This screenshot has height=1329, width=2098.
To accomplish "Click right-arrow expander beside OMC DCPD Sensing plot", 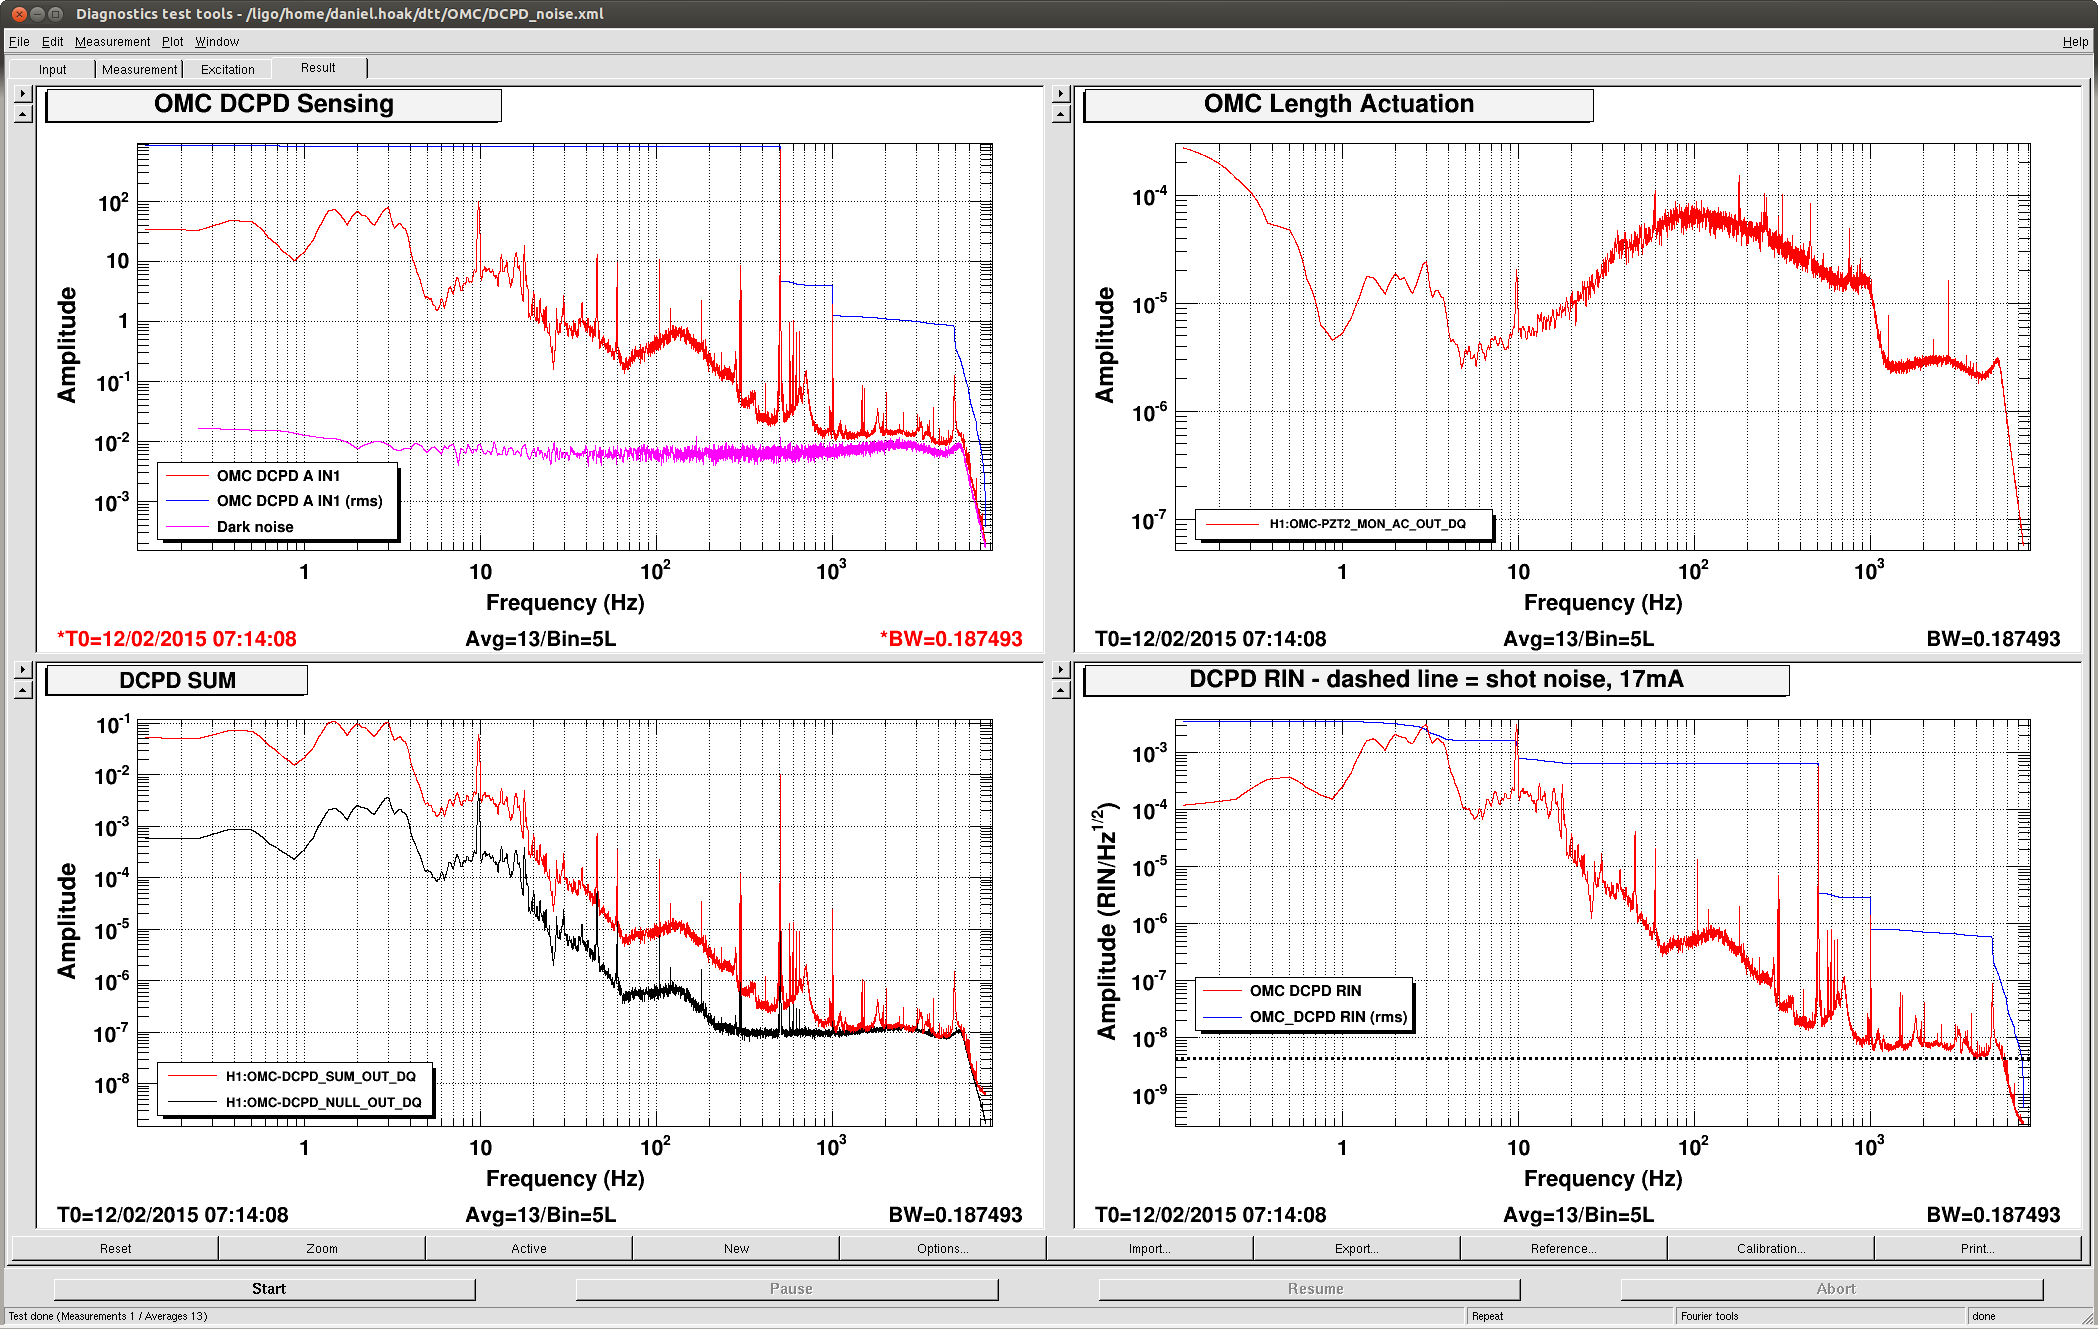I will tap(24, 94).
